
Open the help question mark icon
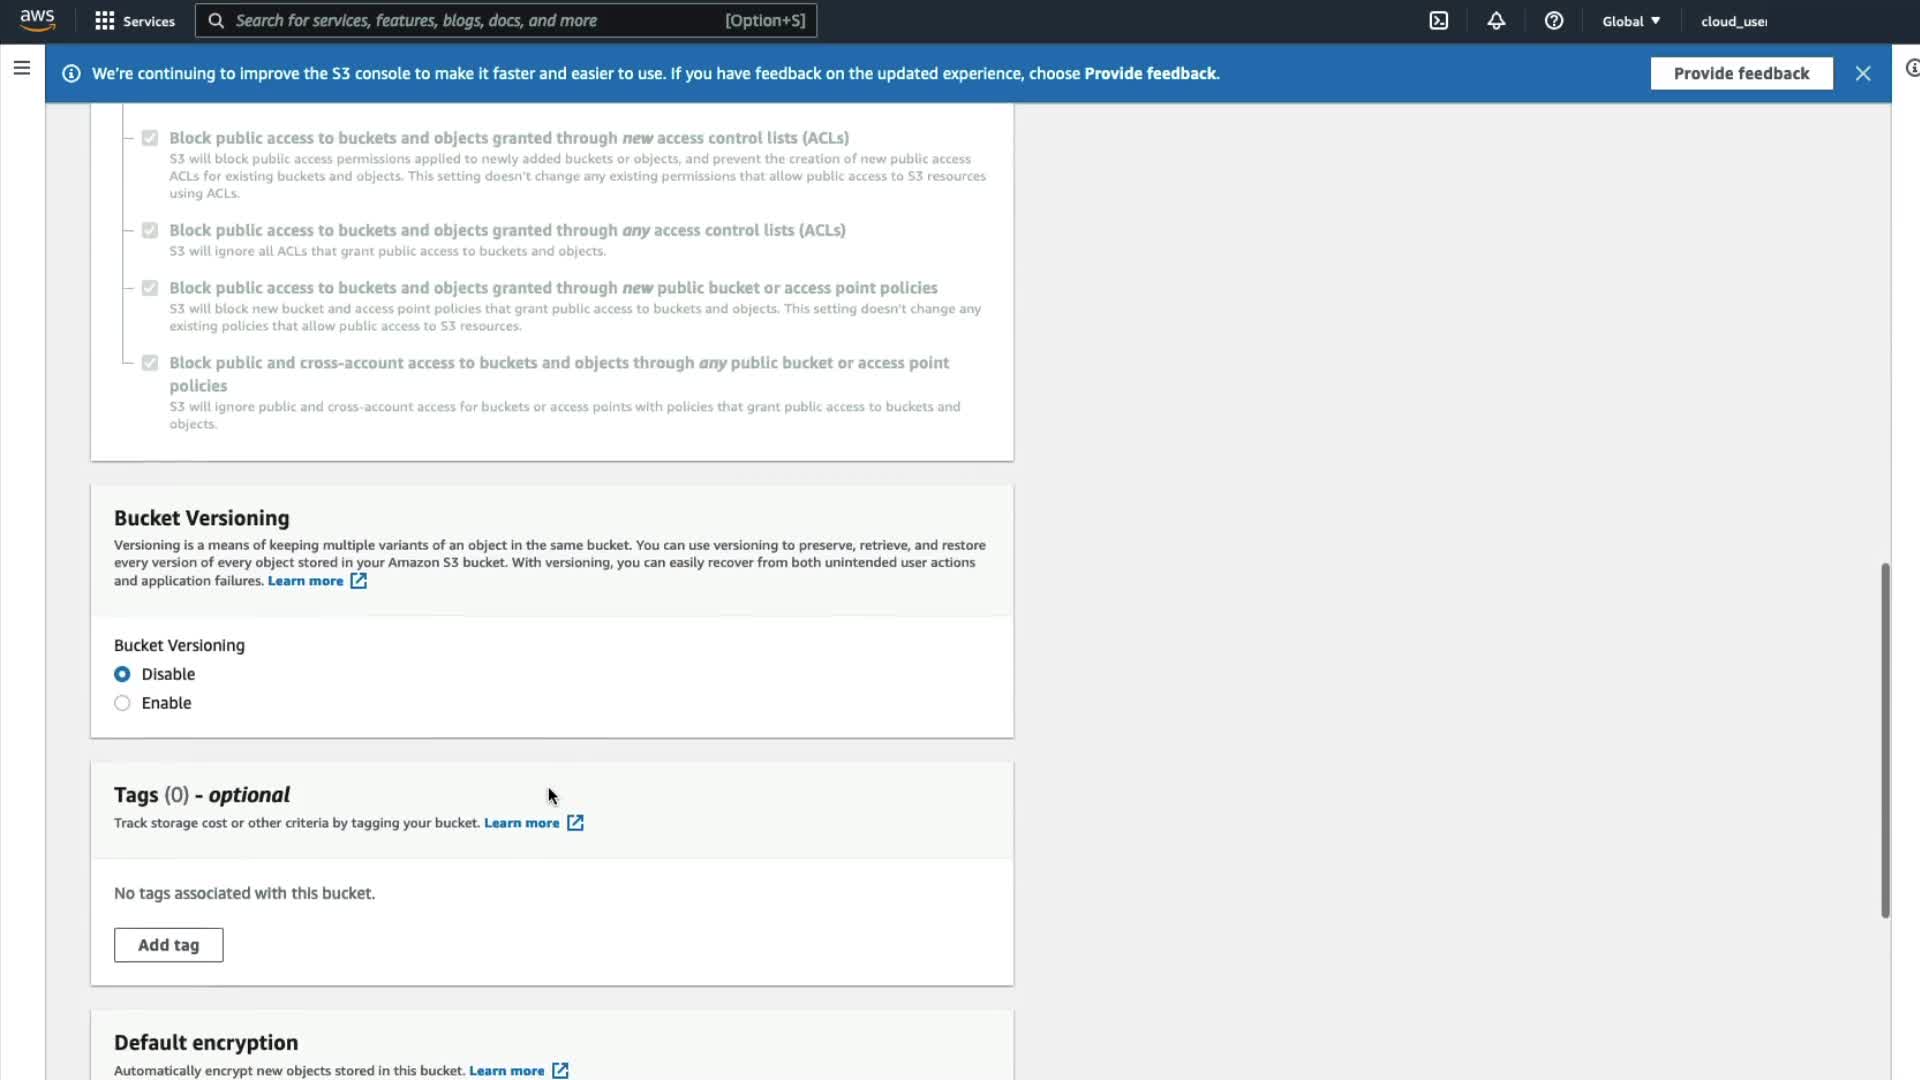pyautogui.click(x=1553, y=21)
